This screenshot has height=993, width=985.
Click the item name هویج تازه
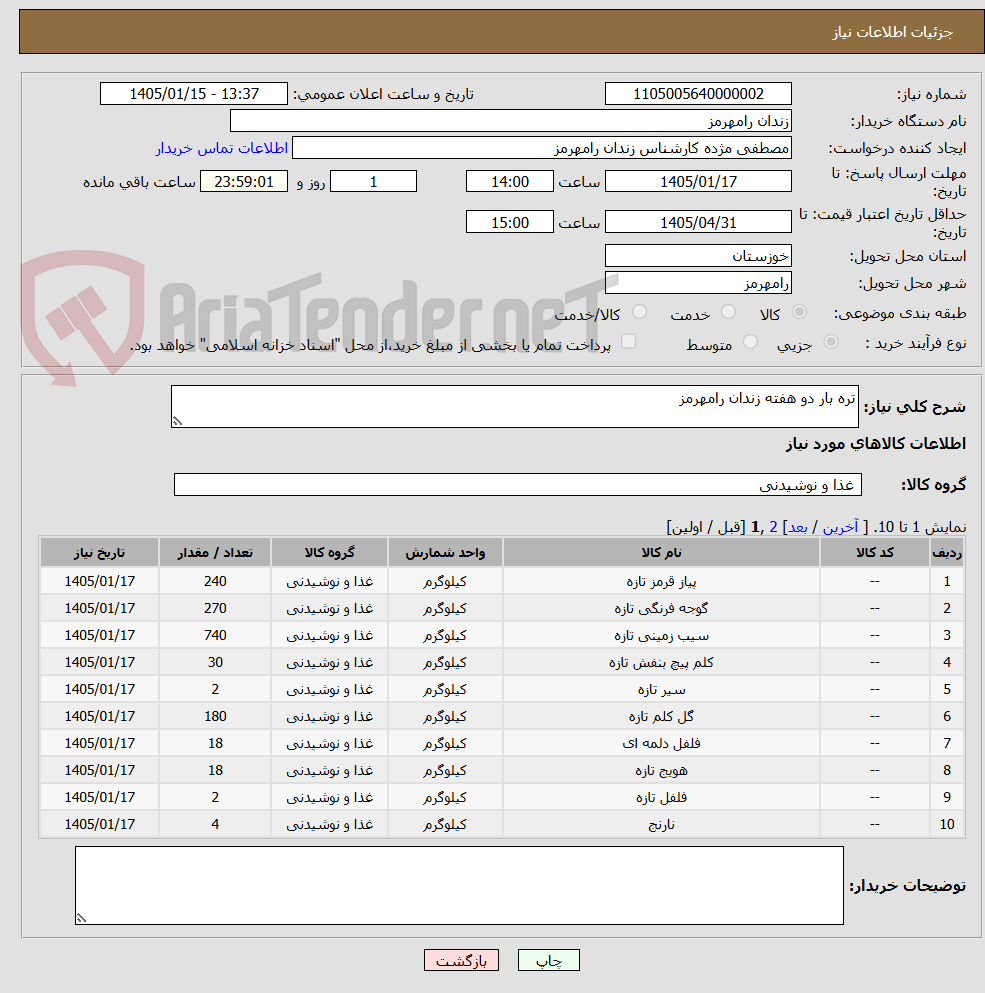coord(661,771)
